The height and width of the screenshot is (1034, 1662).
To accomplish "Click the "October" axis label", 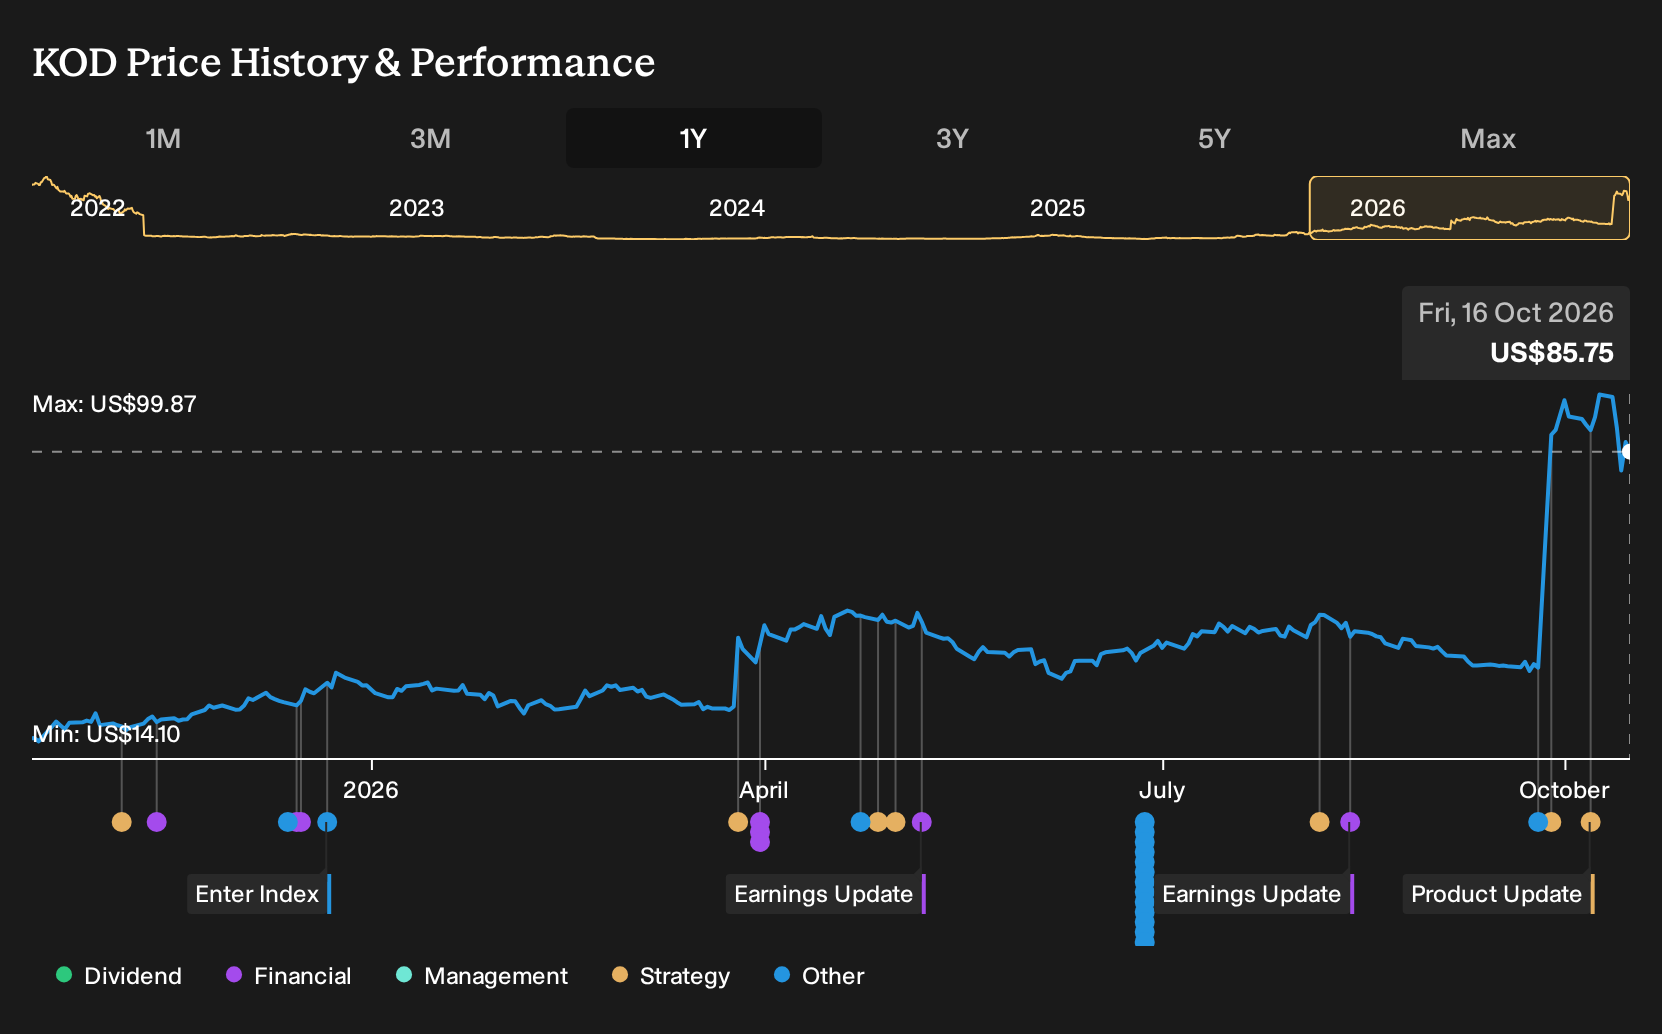I will click(1564, 790).
